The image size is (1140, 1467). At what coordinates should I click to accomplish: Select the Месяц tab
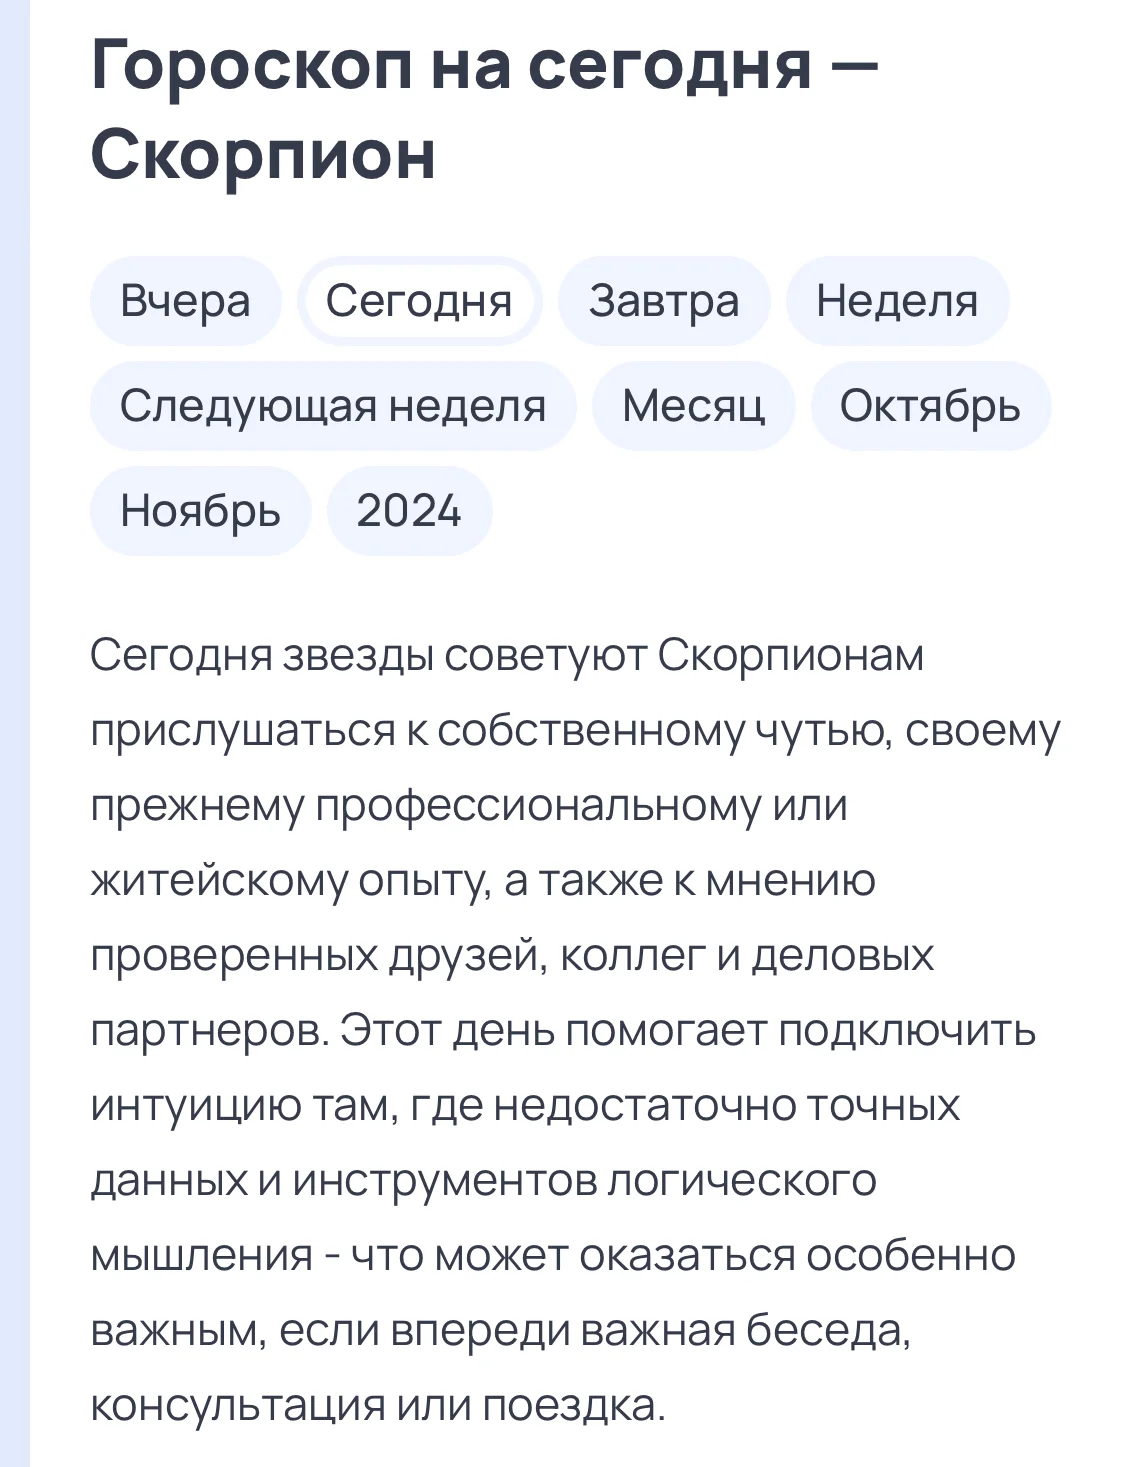tap(693, 406)
